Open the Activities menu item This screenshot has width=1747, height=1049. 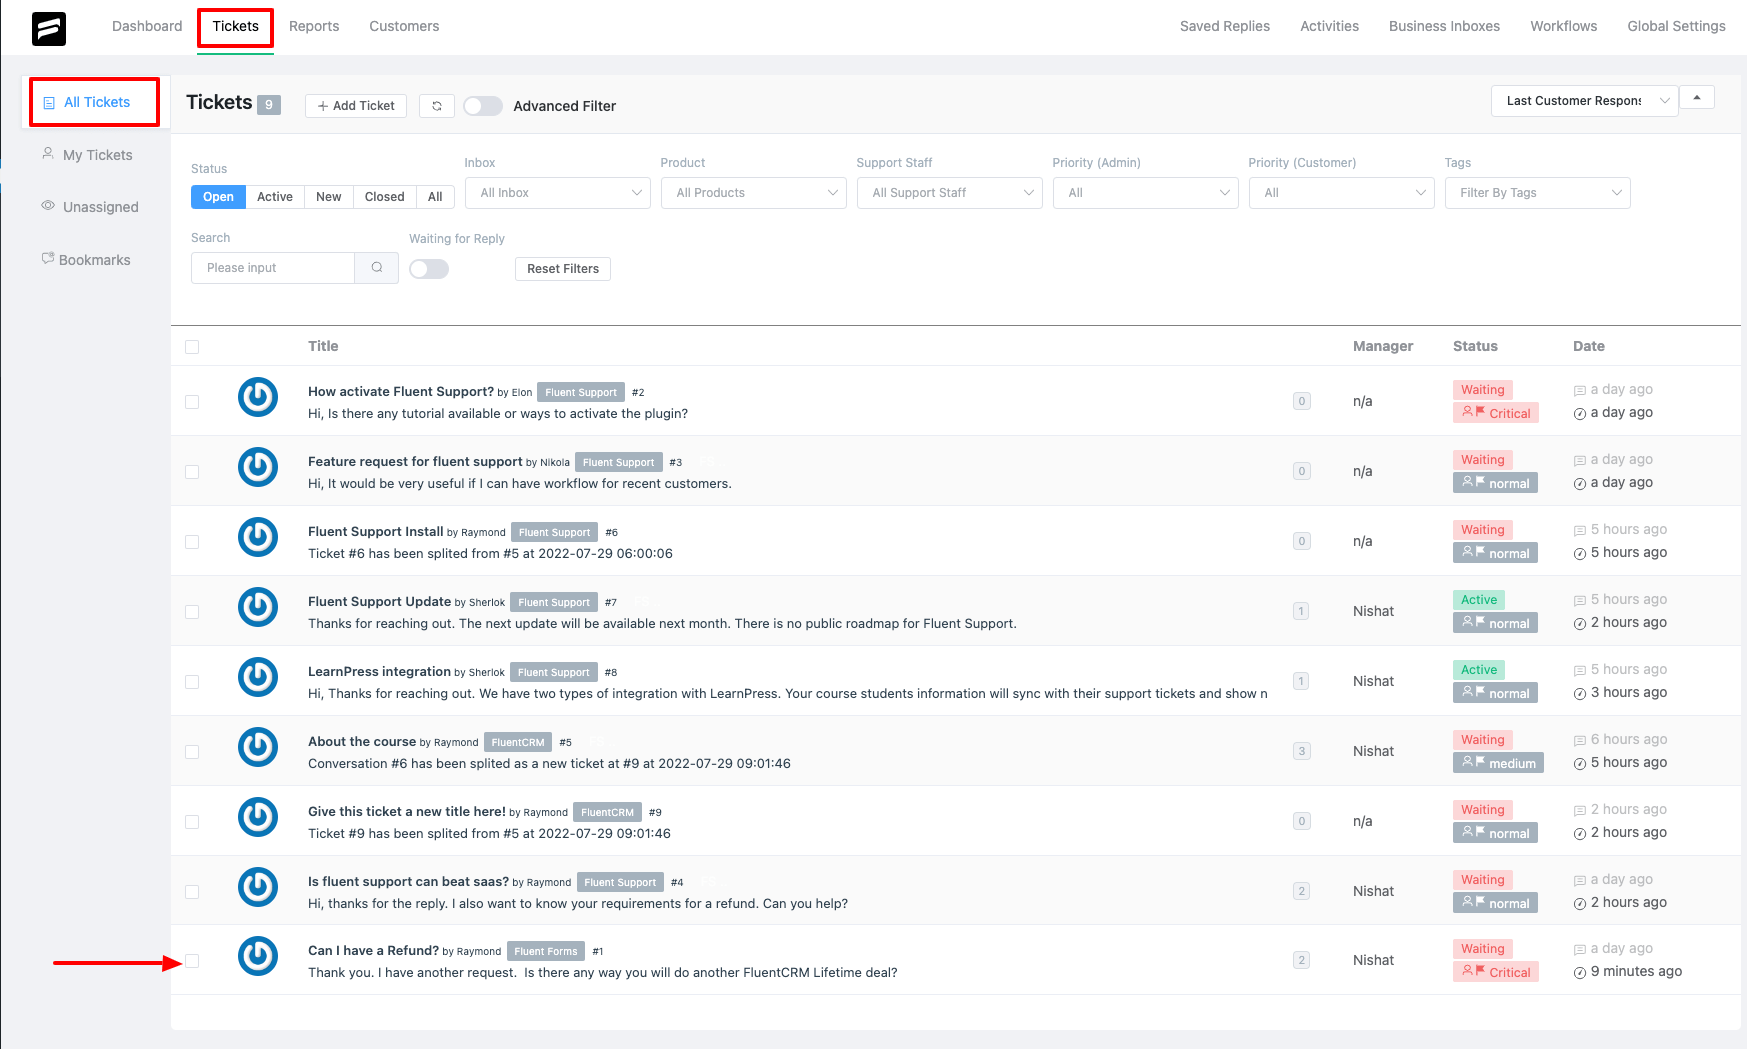pyautogui.click(x=1329, y=26)
